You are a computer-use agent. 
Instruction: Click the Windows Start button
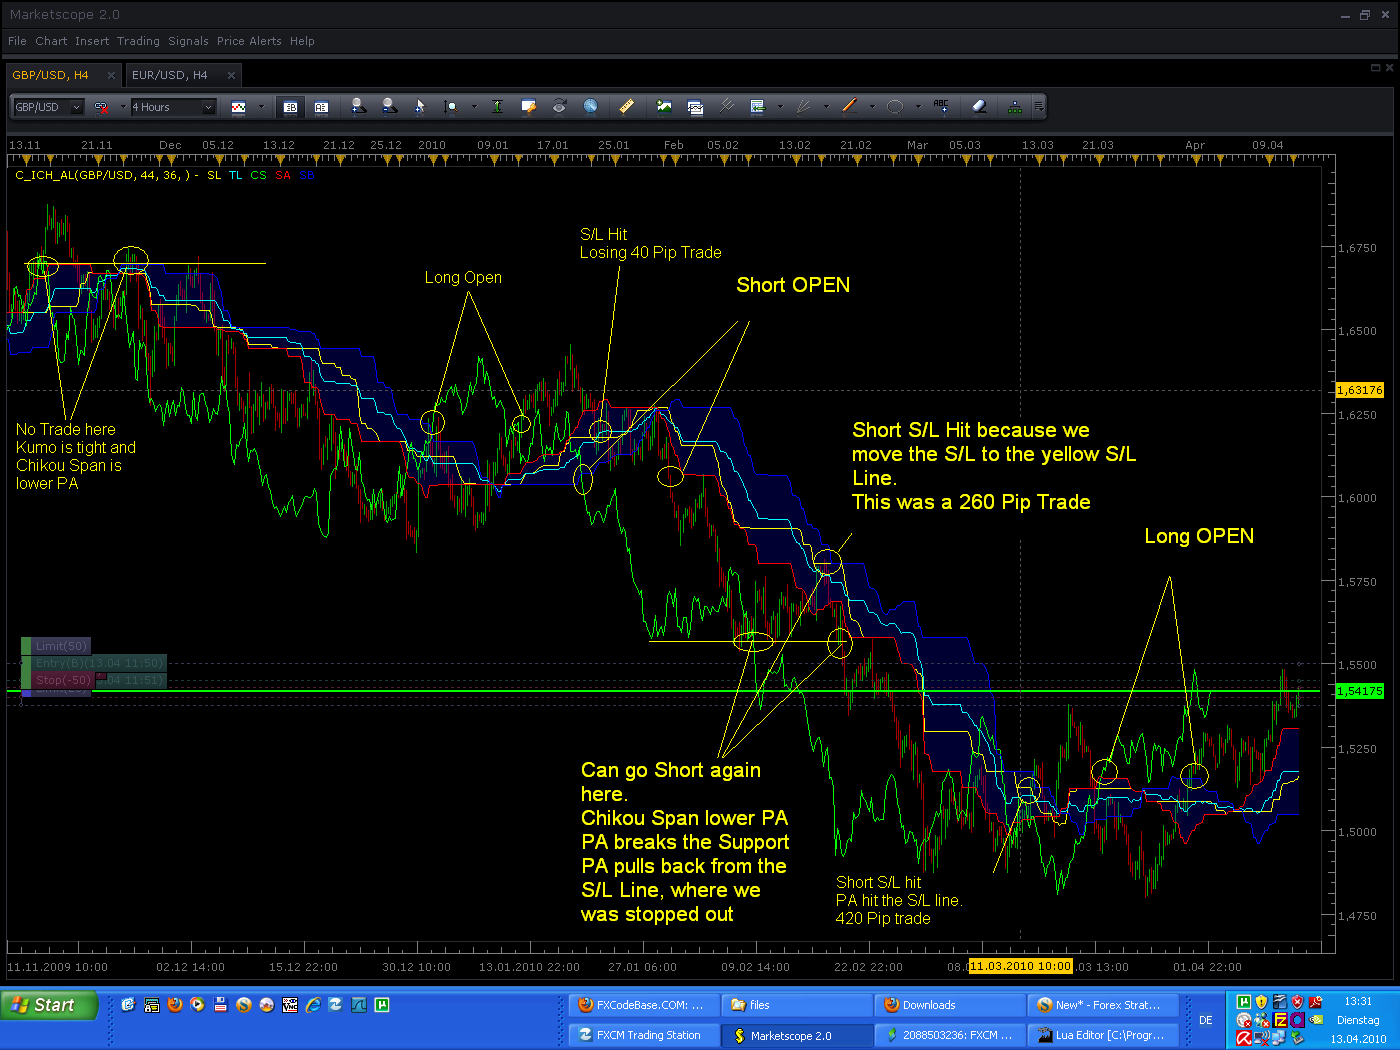click(48, 1005)
